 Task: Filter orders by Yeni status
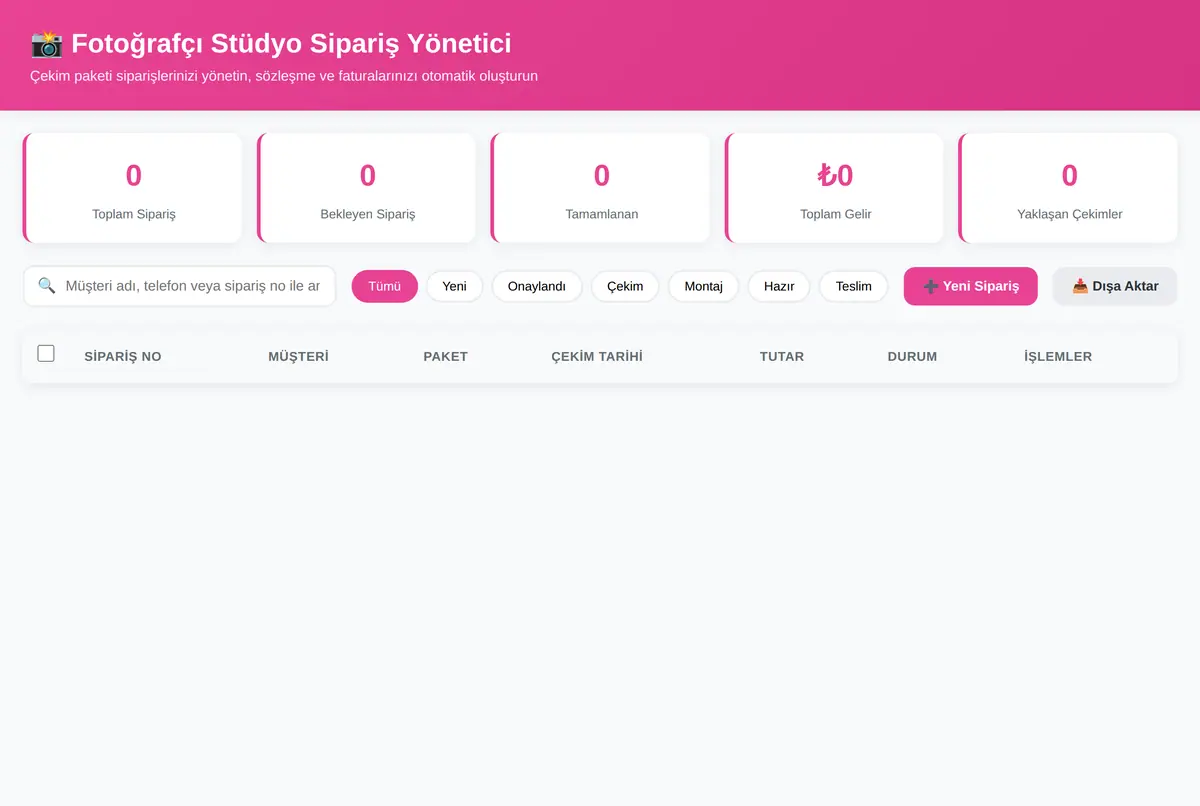(455, 286)
